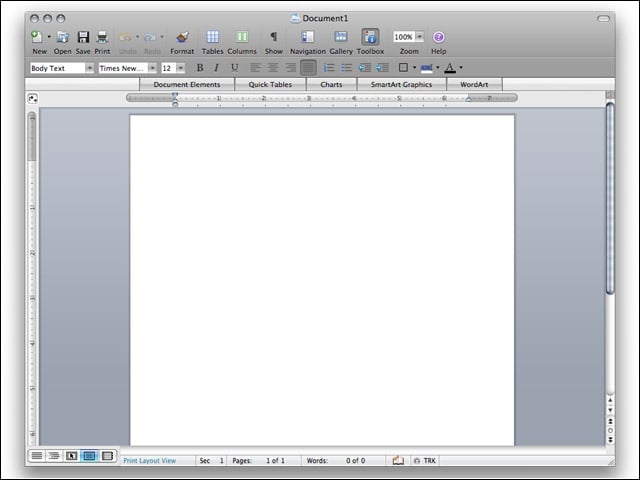The height and width of the screenshot is (480, 640).
Task: Switch to the Charts tab
Action: (x=331, y=84)
